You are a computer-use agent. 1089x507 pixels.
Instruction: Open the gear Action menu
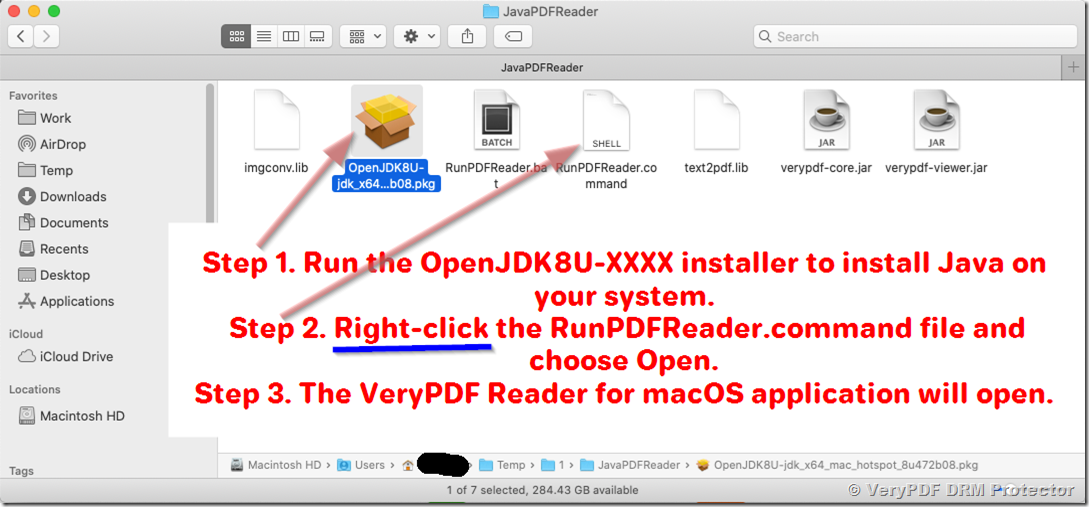(417, 36)
